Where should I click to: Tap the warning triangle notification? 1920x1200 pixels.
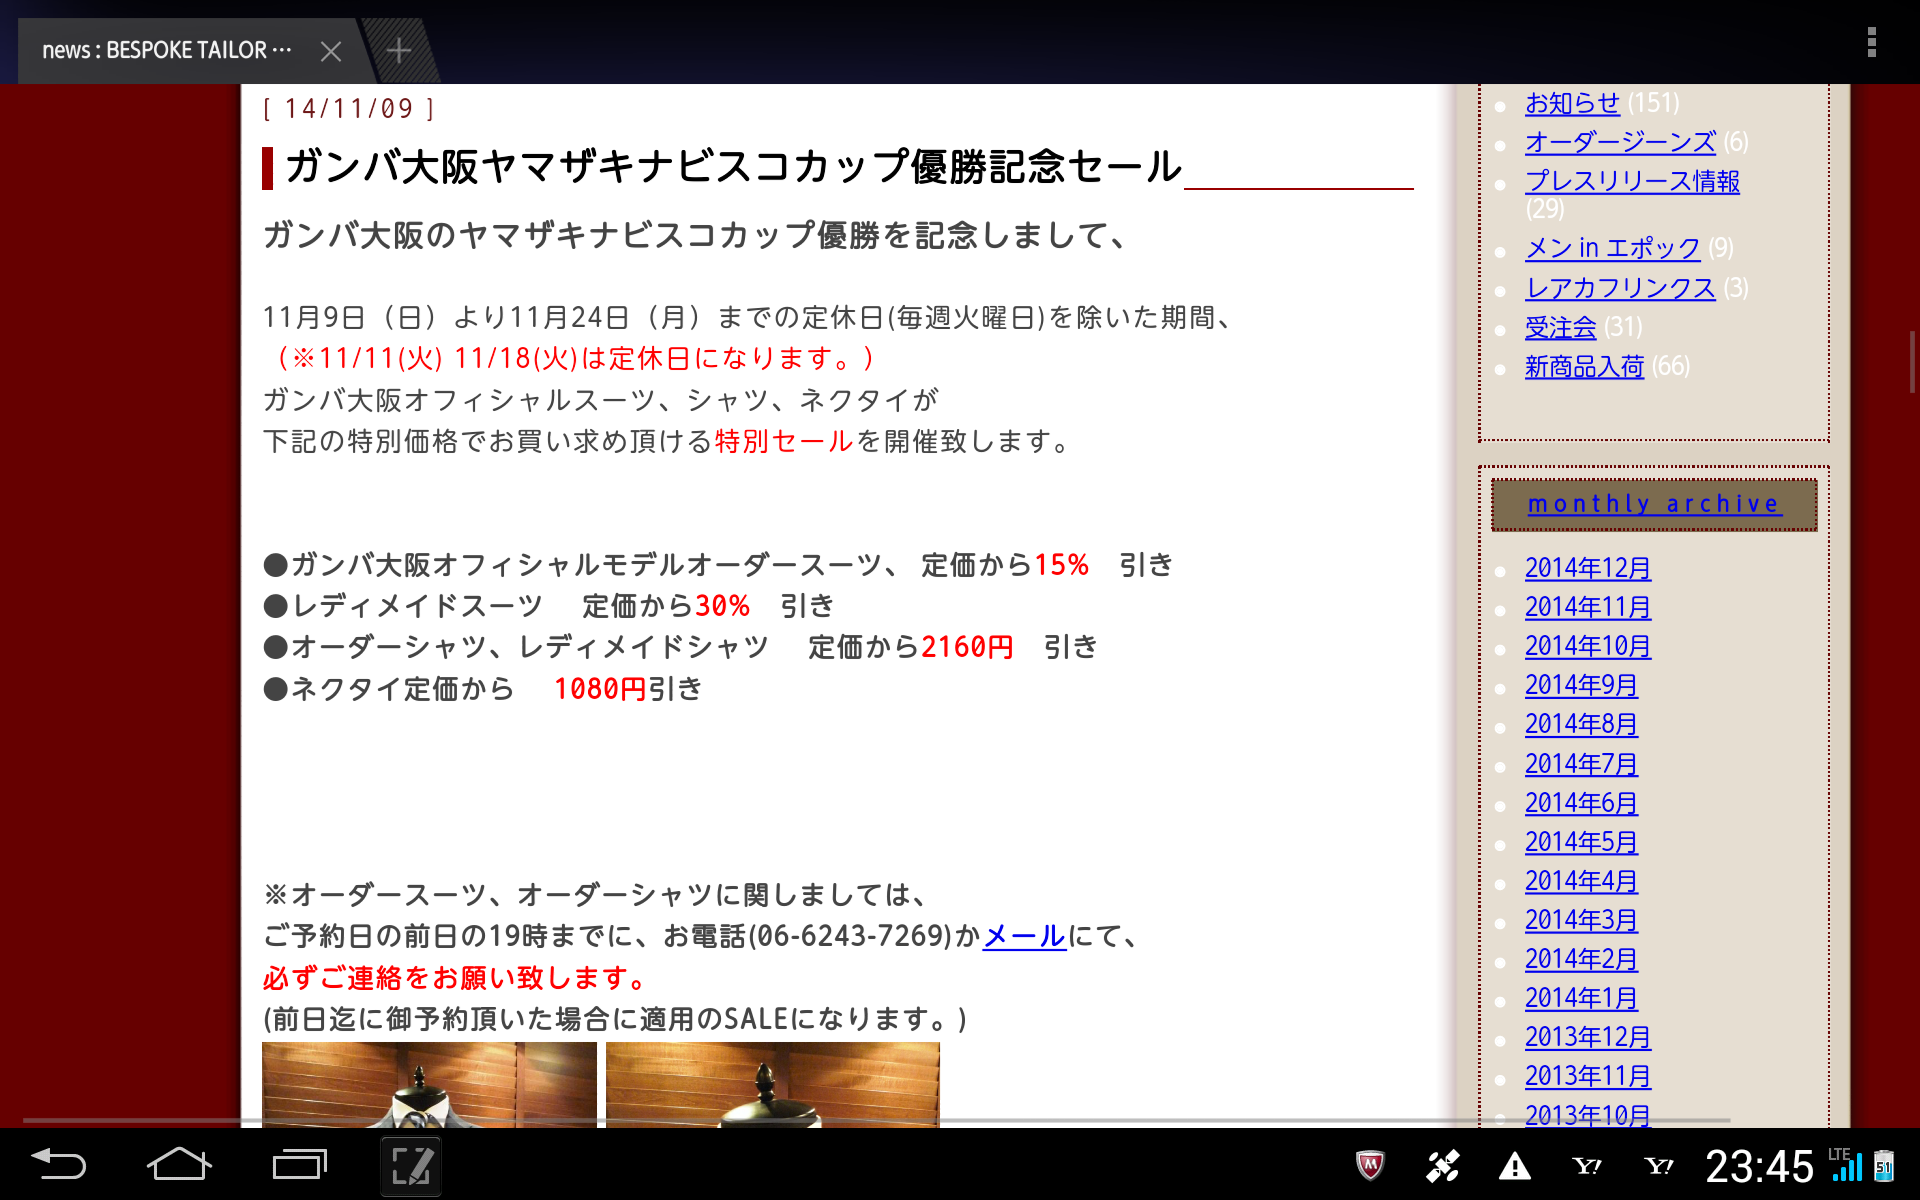click(1514, 1166)
